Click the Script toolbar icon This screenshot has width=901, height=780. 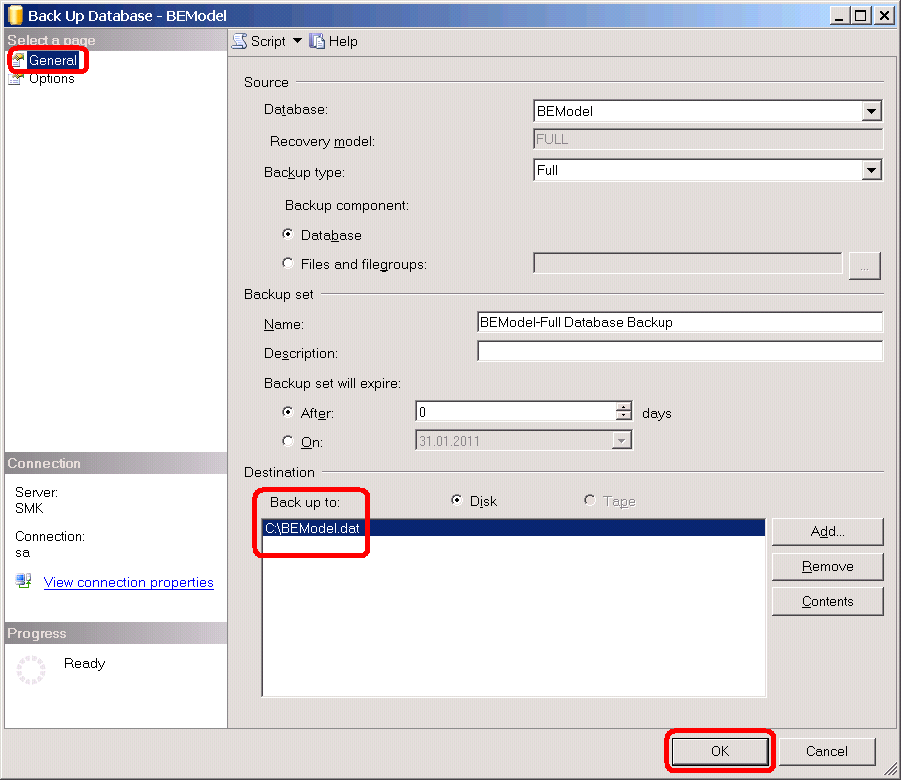pyautogui.click(x=240, y=41)
